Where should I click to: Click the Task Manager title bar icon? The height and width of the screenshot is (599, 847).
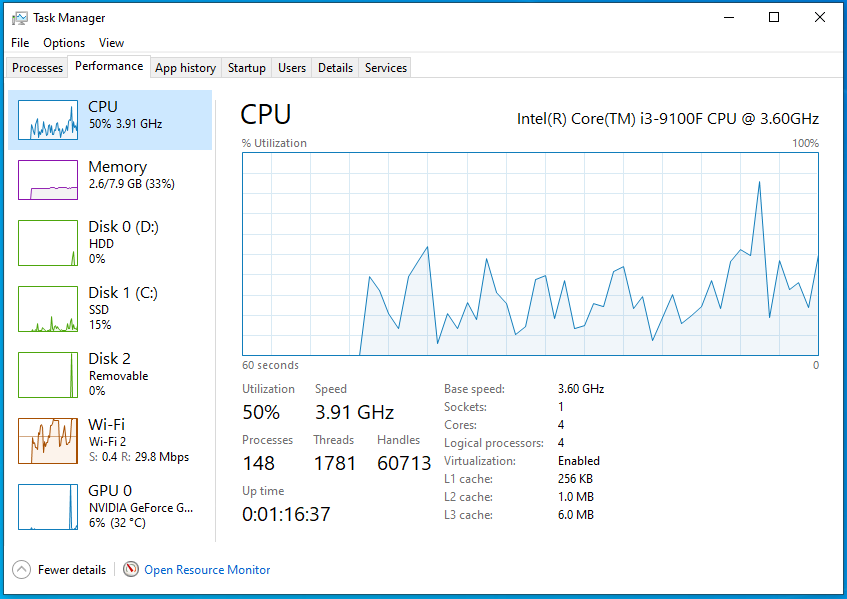pyautogui.click(x=20, y=18)
